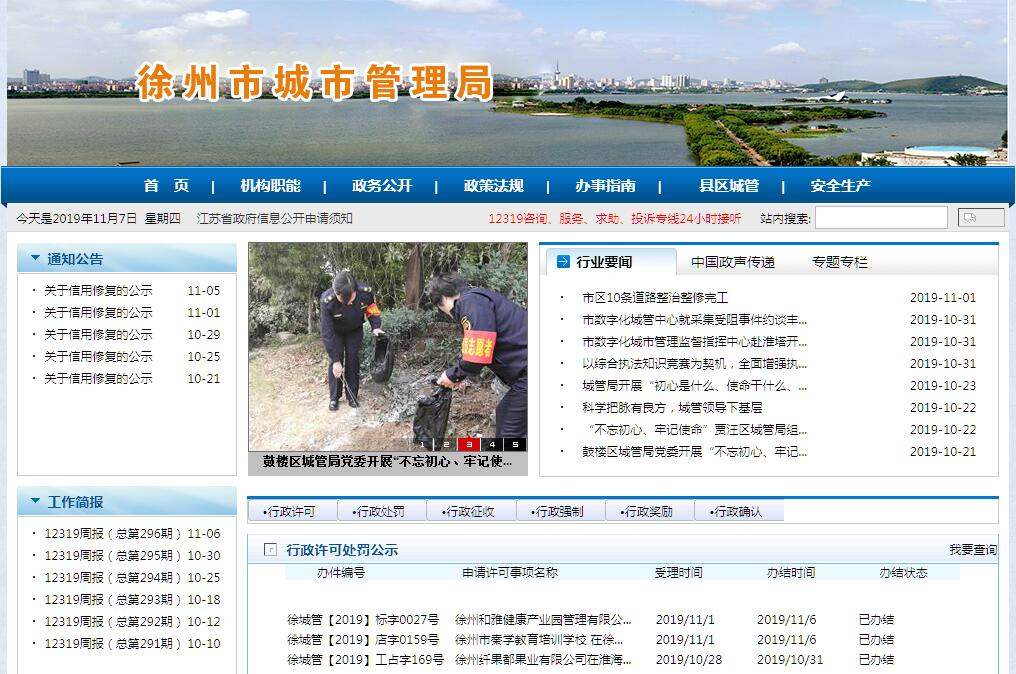Switch to the 中国政声传递 tab
This screenshot has height=674, width=1016.
click(732, 262)
